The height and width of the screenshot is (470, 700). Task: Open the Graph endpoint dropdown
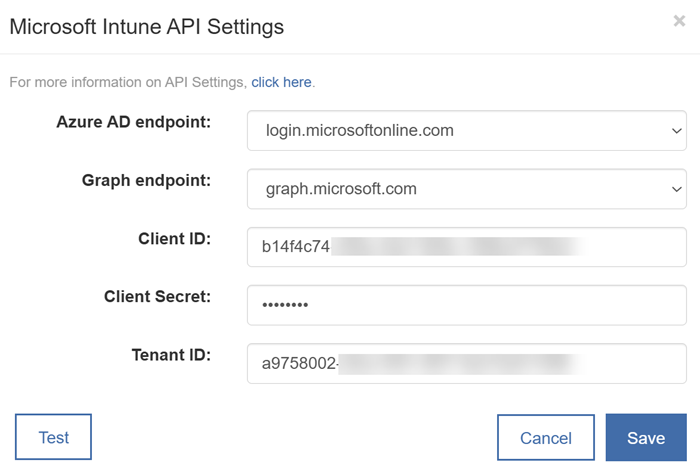[467, 189]
